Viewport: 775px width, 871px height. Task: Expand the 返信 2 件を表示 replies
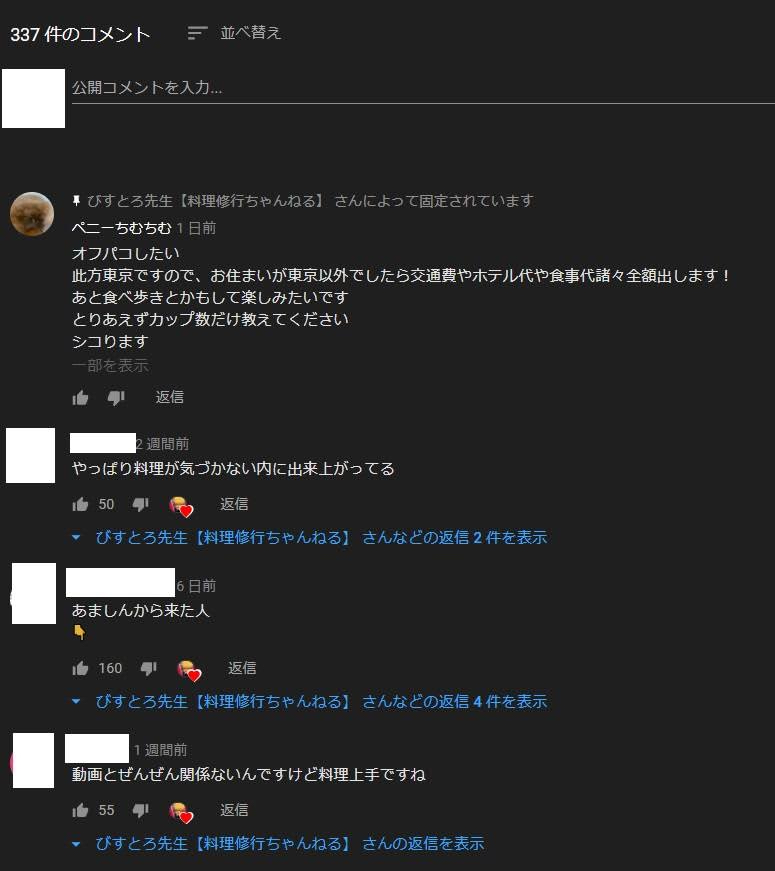tap(310, 538)
